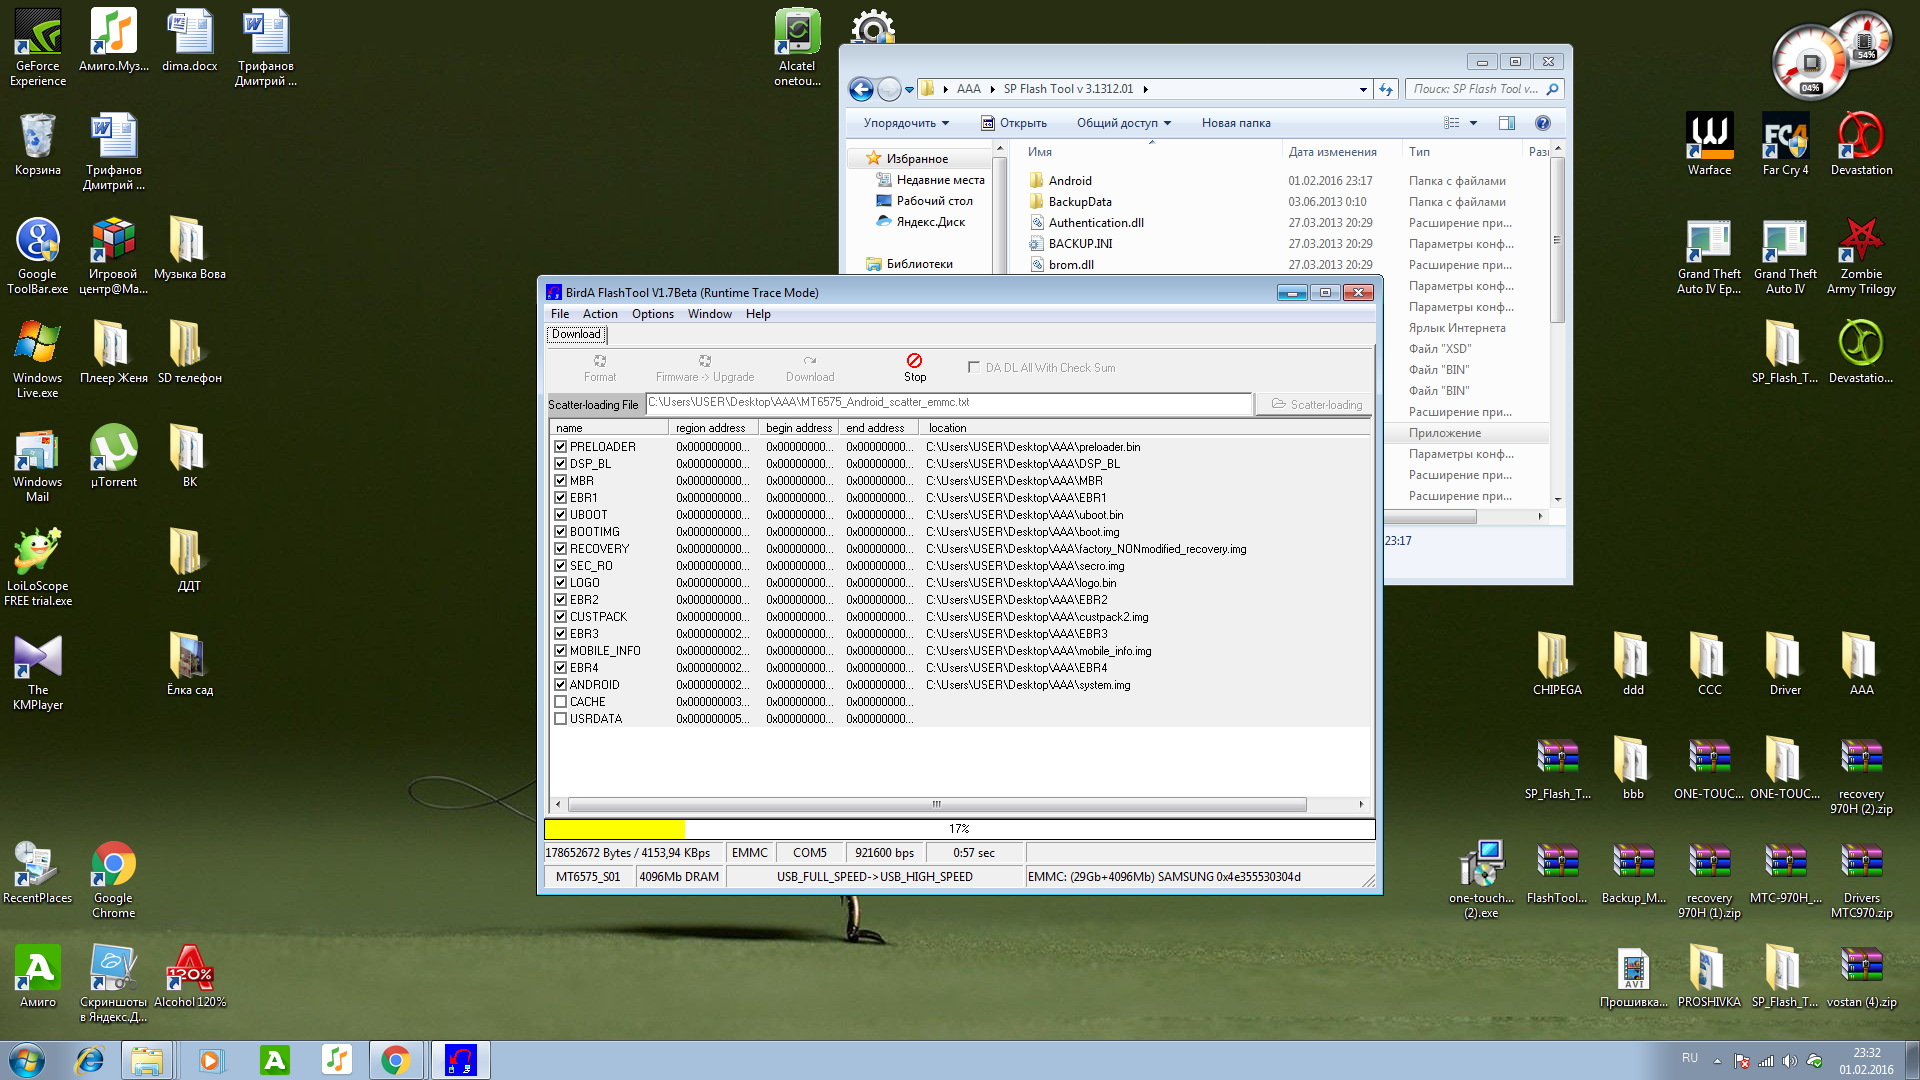This screenshot has height=1080, width=1920.
Task: Click the Stop flashing icon
Action: (914, 361)
